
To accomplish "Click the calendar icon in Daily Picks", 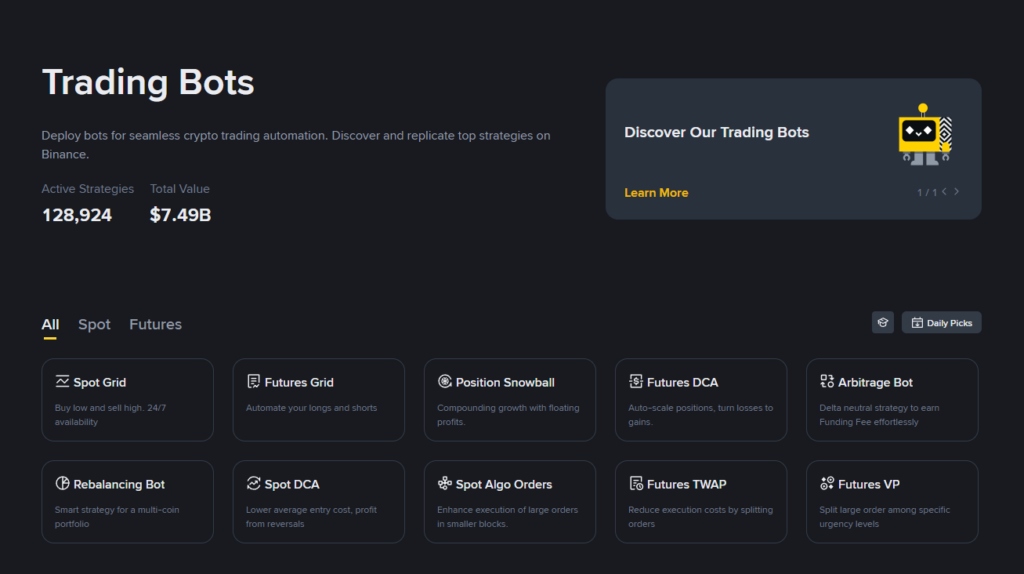I will pyautogui.click(x=917, y=323).
